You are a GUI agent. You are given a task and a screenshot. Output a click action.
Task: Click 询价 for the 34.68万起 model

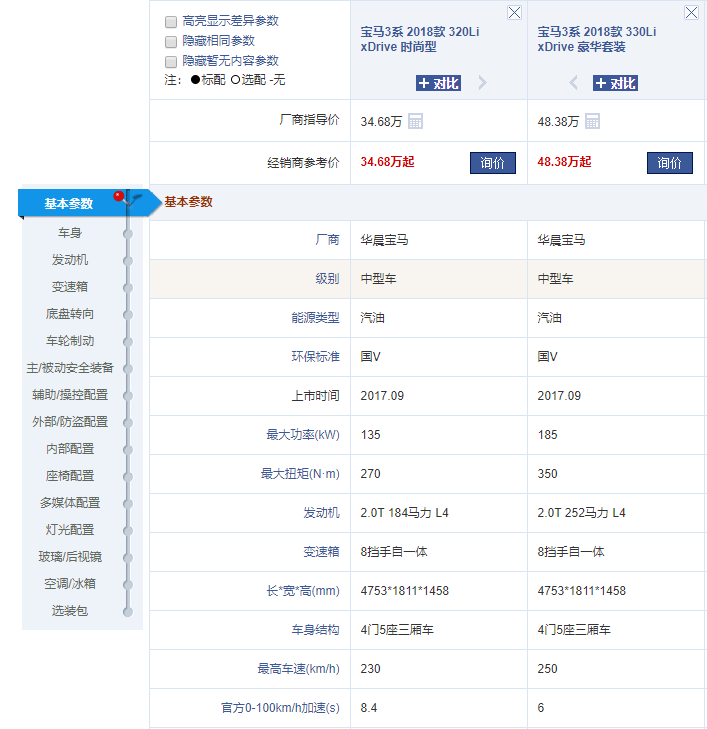(493, 163)
